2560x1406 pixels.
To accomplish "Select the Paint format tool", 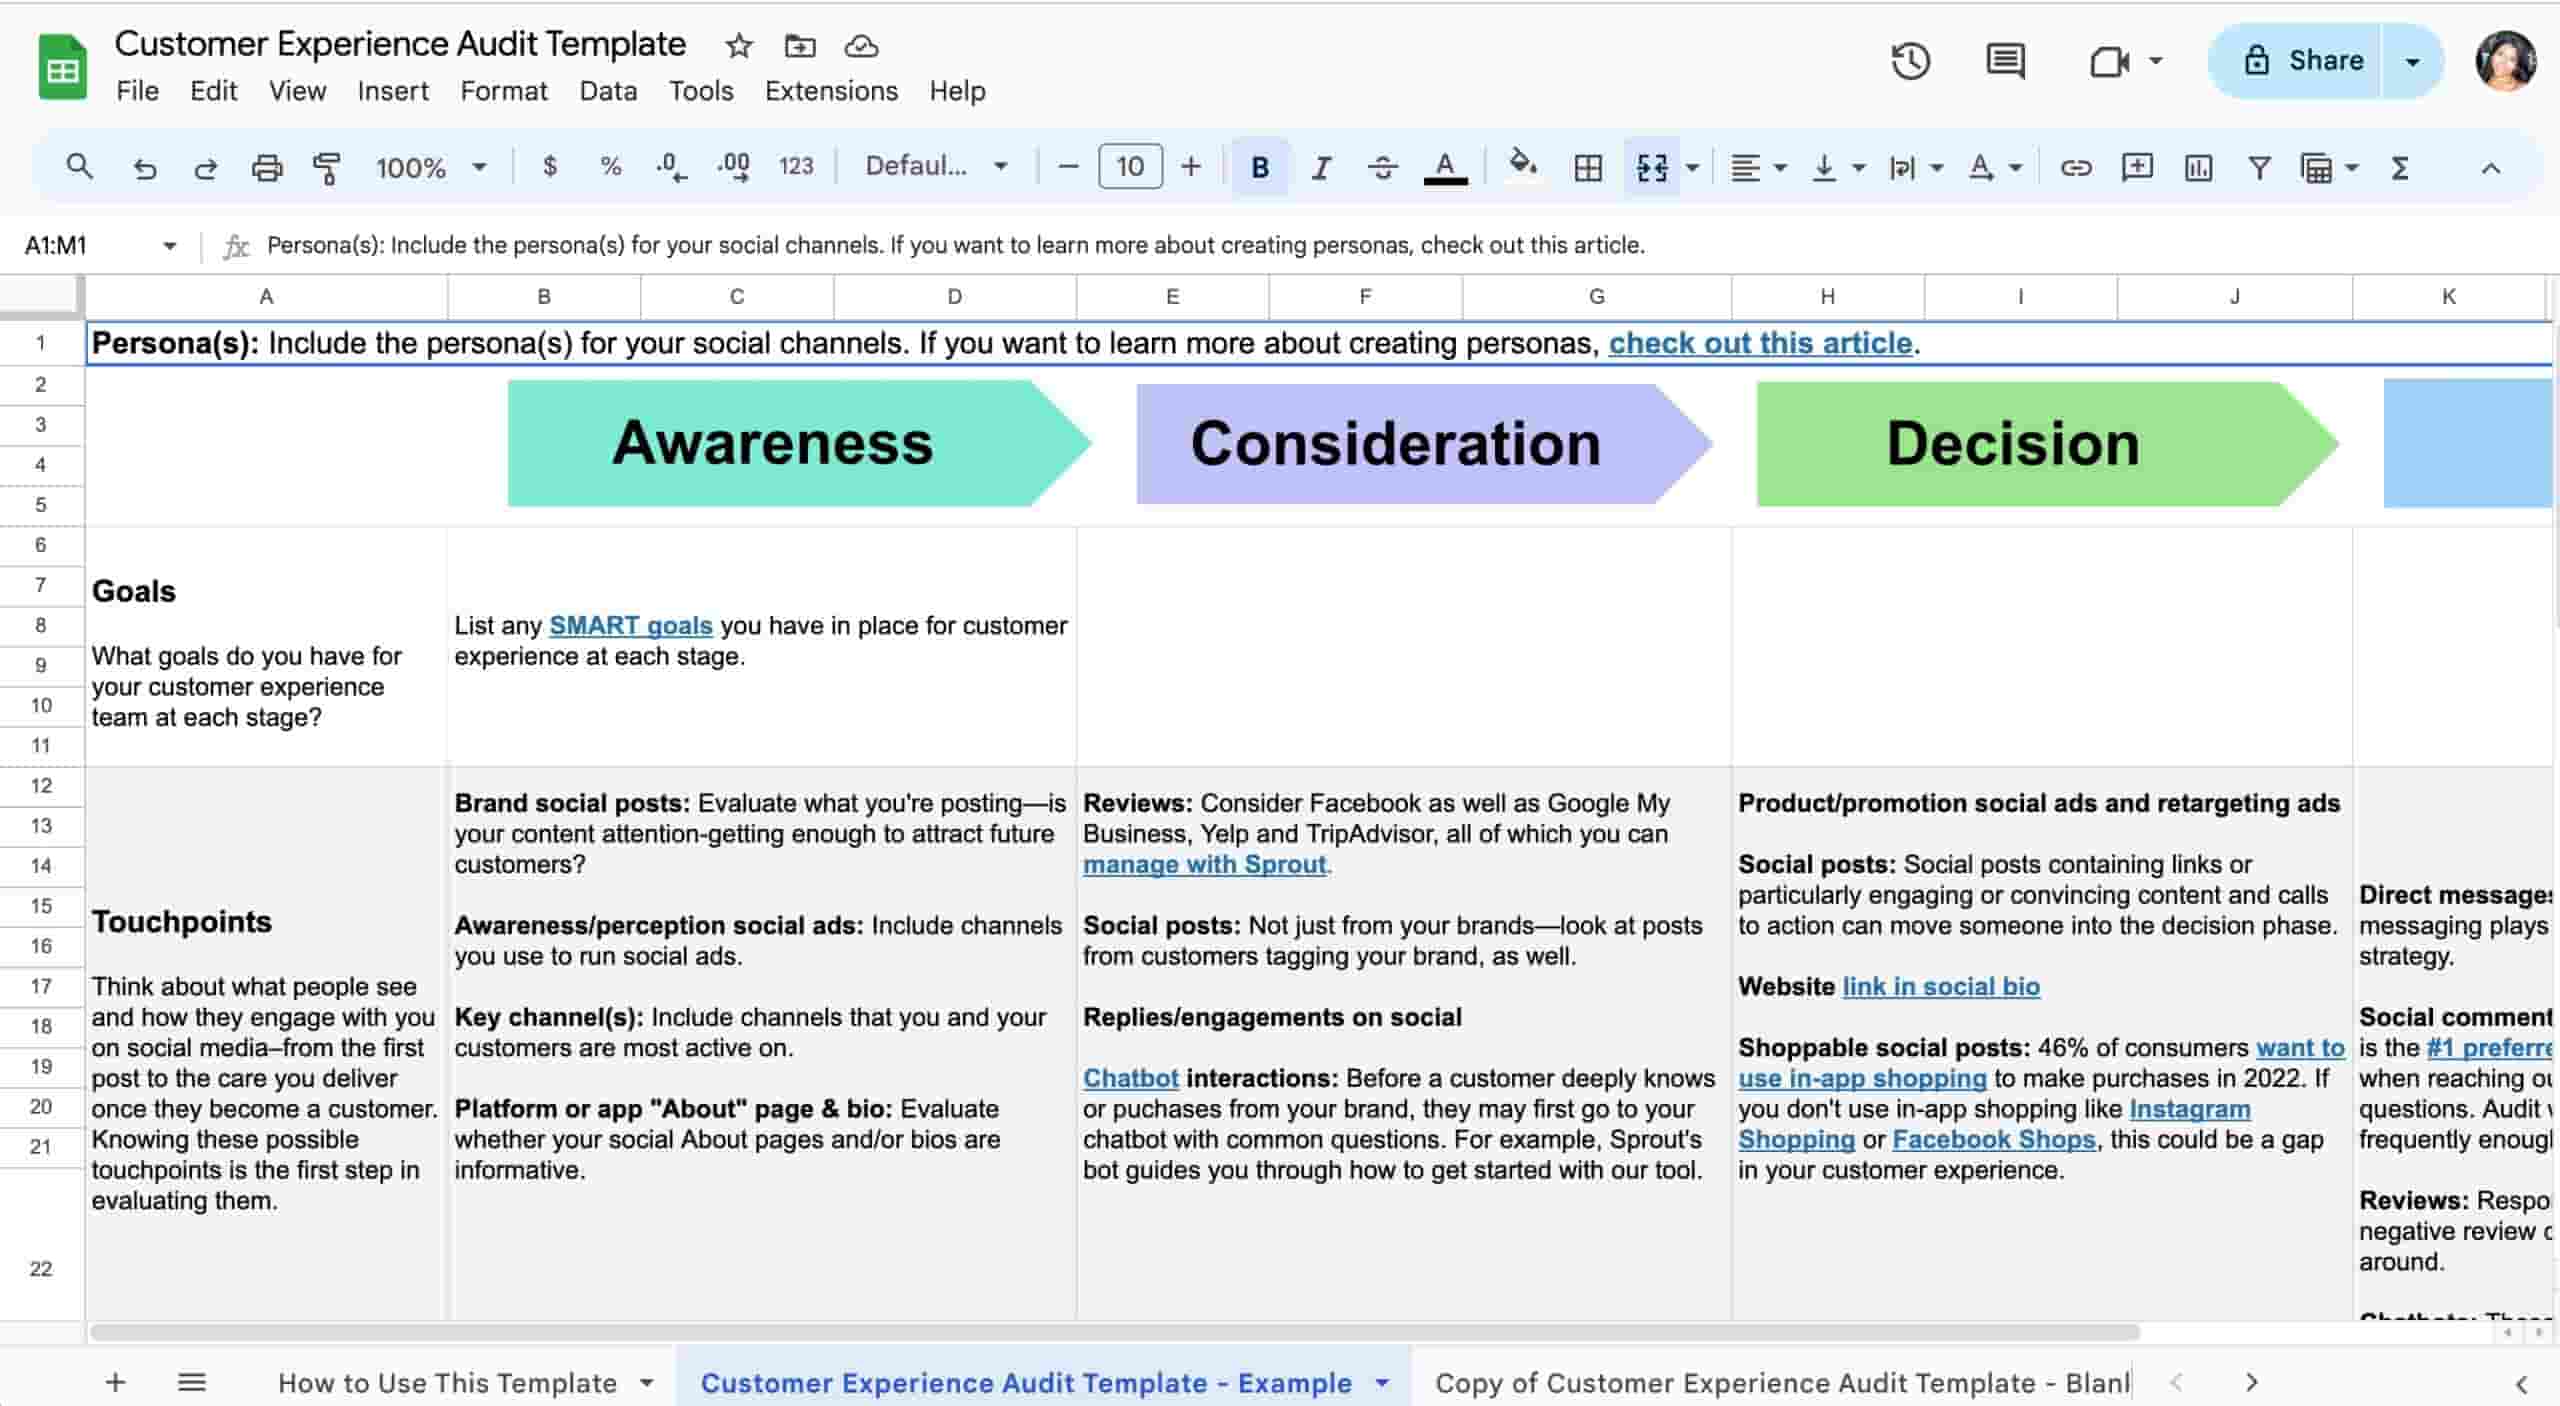I will point(327,167).
